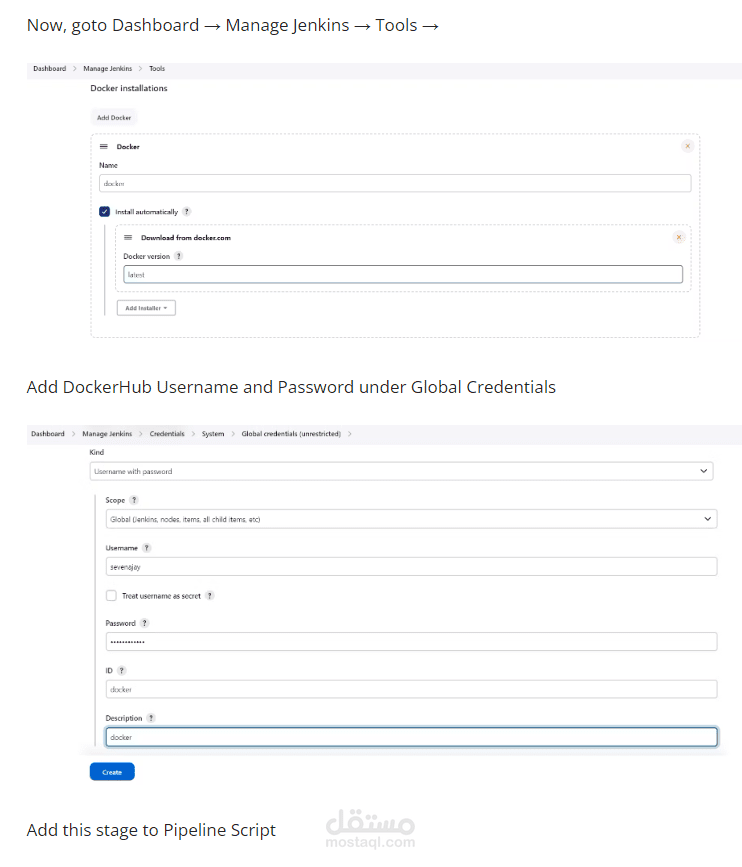
Task: Open Manage Jenkins in the Credentials breadcrumb
Action: (x=107, y=434)
